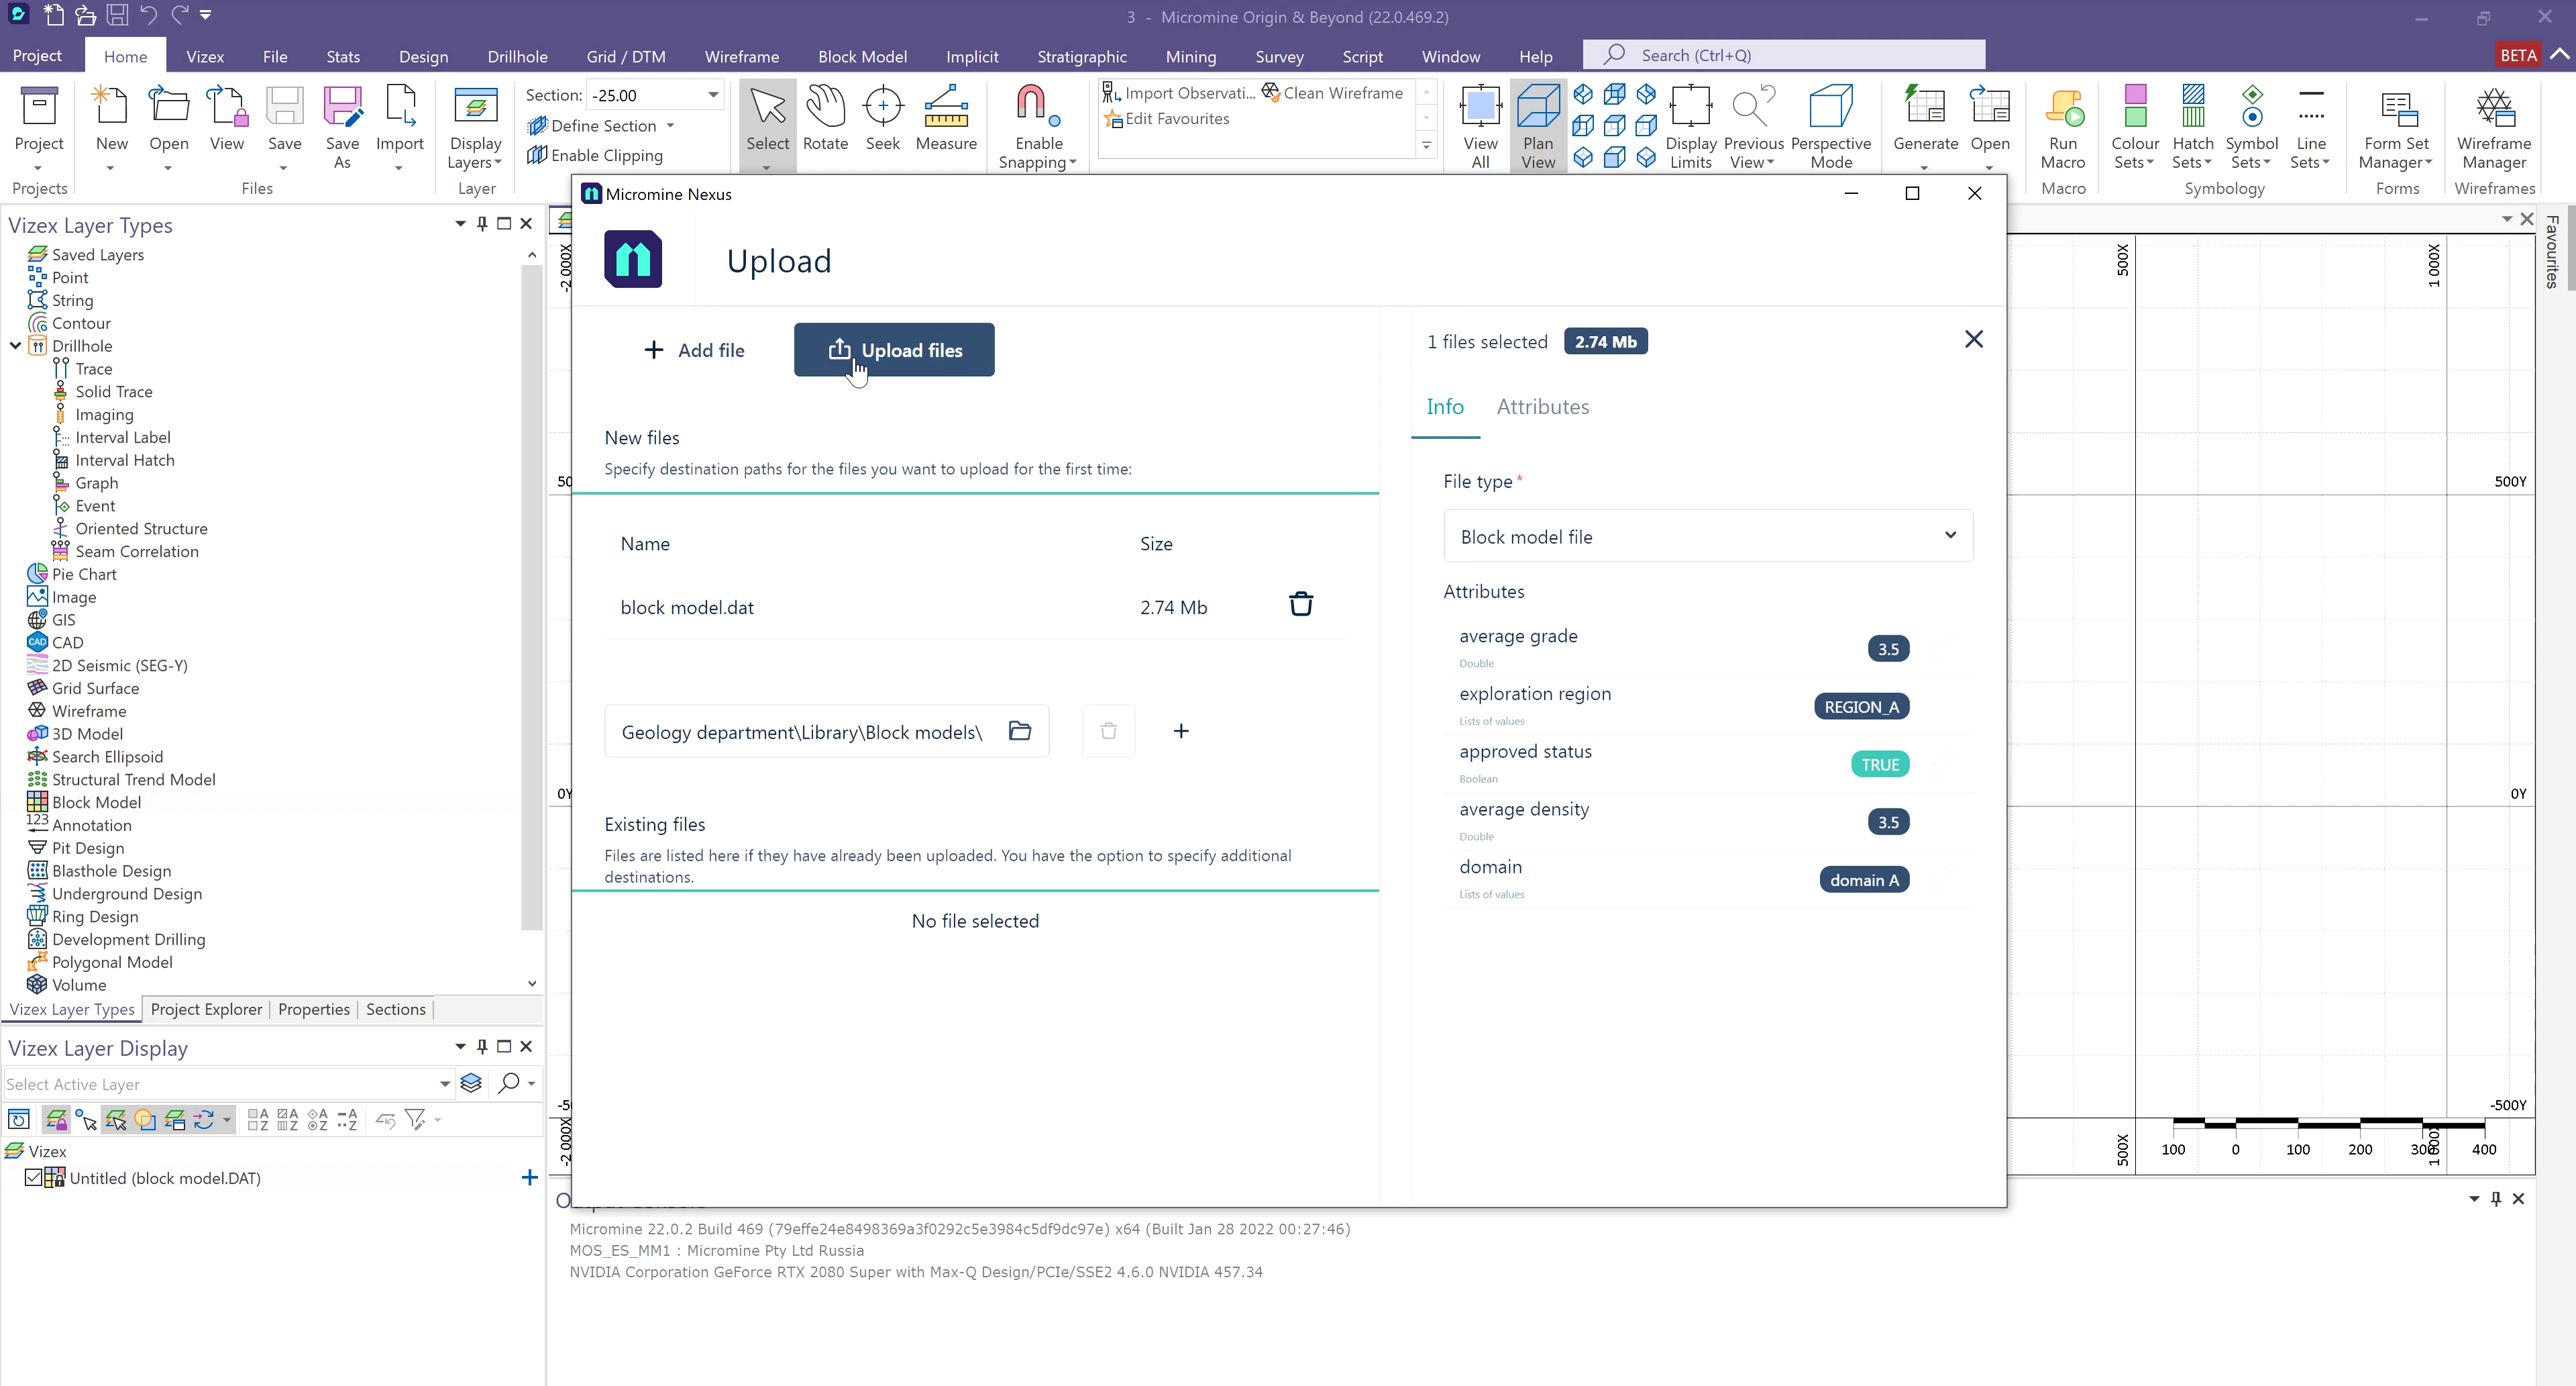Image resolution: width=2576 pixels, height=1386 pixels.
Task: Click trash icon beside block model.dat
Action: click(x=1300, y=604)
